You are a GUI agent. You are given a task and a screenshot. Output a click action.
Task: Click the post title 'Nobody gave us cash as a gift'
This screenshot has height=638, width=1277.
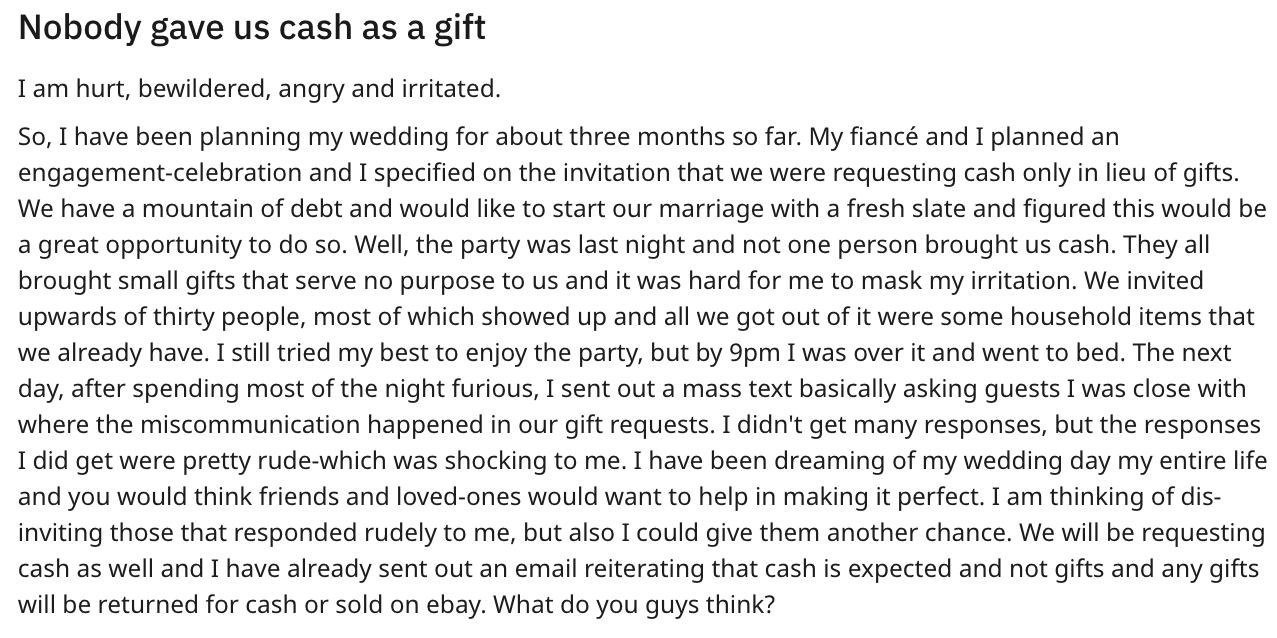[x=252, y=27]
